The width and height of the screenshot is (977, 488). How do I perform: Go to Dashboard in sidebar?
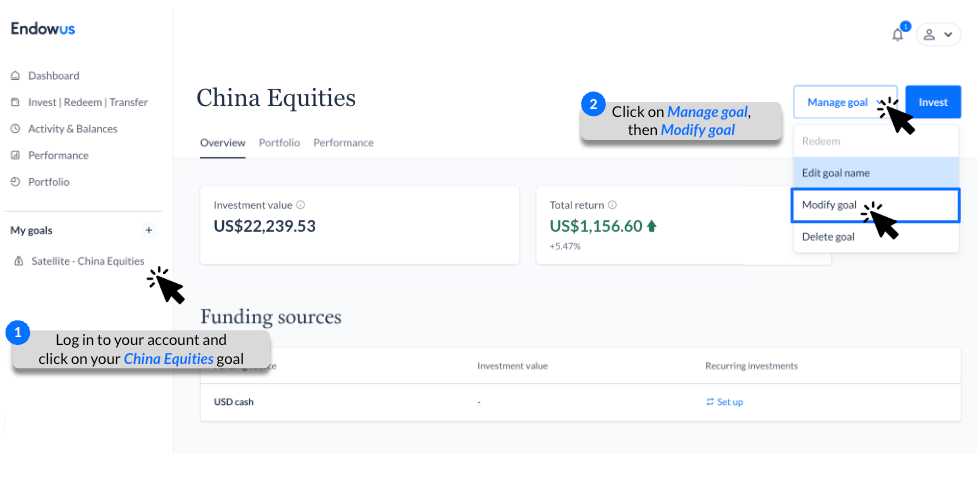(x=54, y=76)
